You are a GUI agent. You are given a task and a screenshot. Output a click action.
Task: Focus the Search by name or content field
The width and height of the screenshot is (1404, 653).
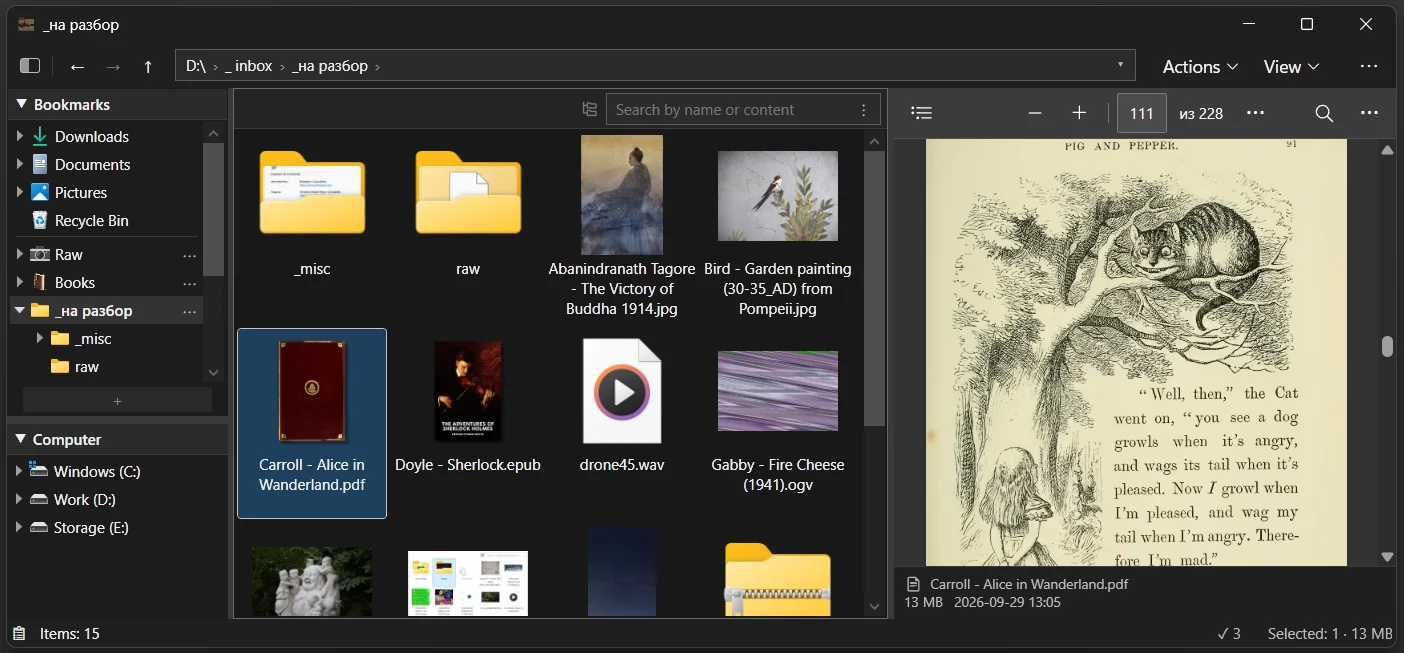tap(732, 110)
